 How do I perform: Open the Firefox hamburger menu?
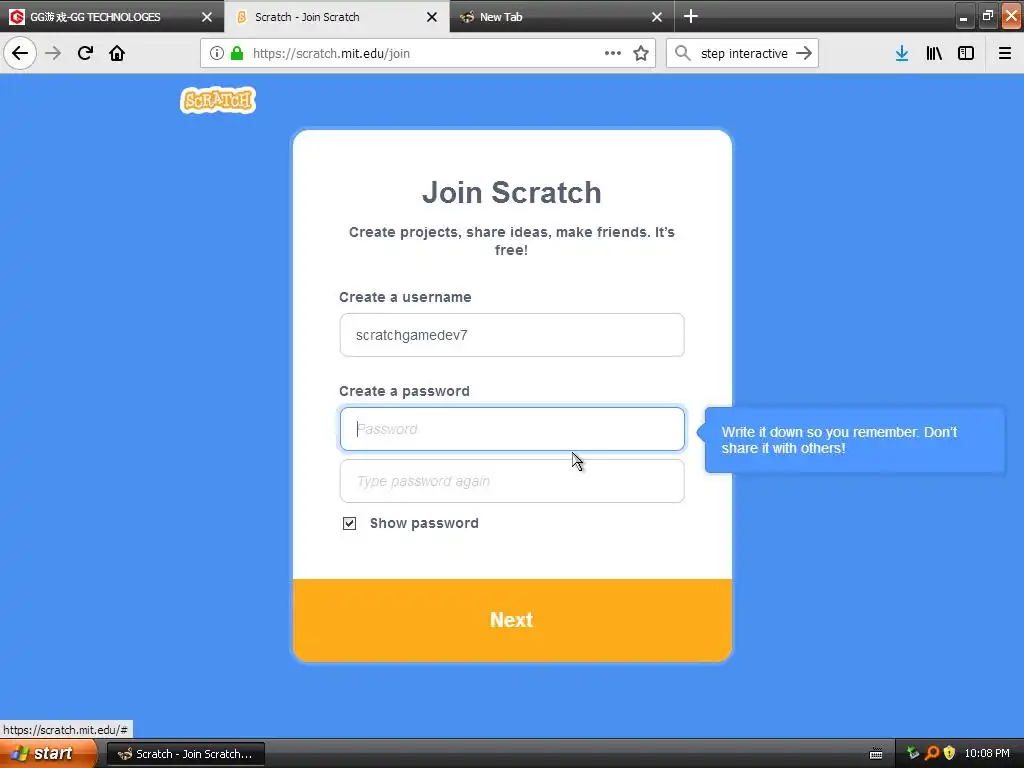tap(1005, 53)
